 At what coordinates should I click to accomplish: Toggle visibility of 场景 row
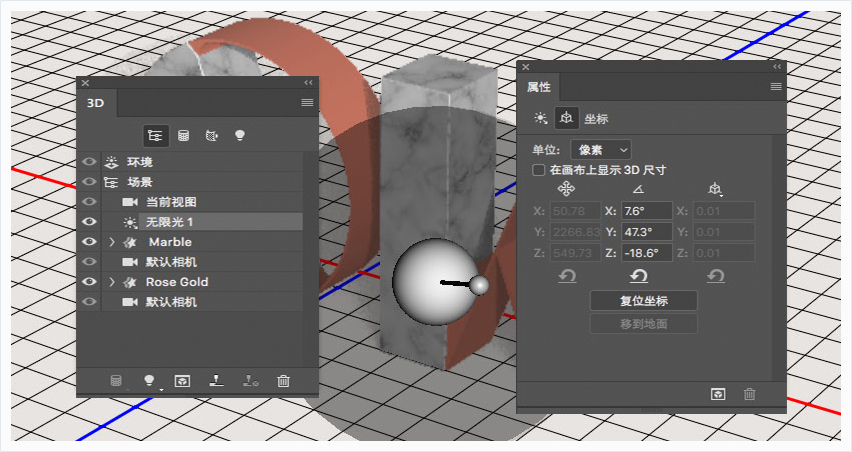(89, 182)
